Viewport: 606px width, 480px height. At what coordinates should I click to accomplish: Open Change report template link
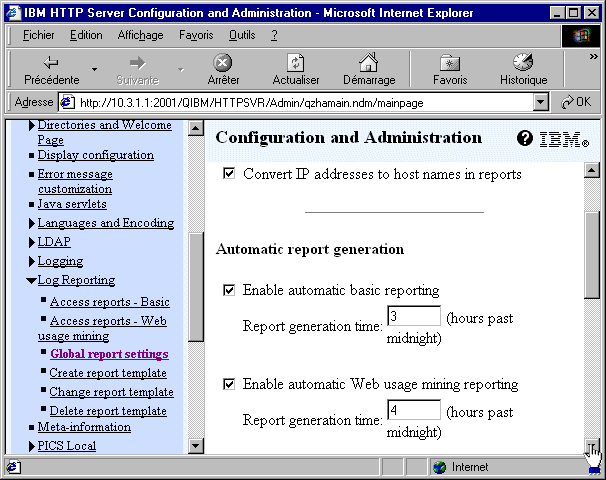click(x=111, y=392)
